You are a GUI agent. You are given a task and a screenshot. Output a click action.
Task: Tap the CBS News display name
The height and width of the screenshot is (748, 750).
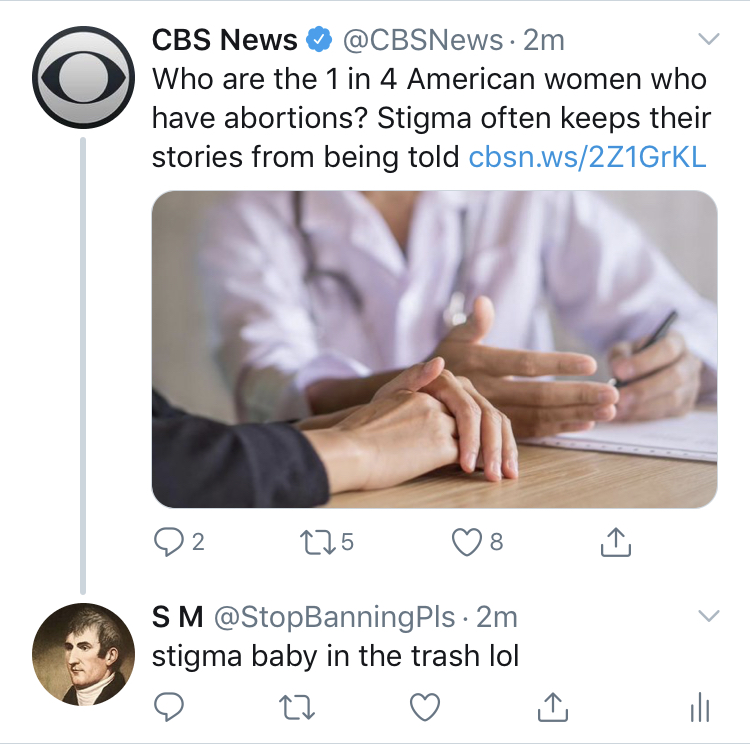click(x=225, y=40)
